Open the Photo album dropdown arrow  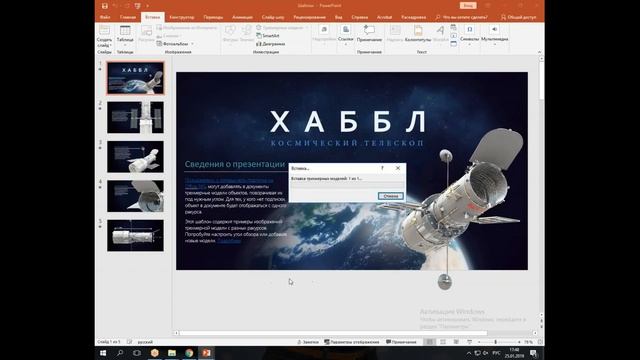click(x=192, y=44)
